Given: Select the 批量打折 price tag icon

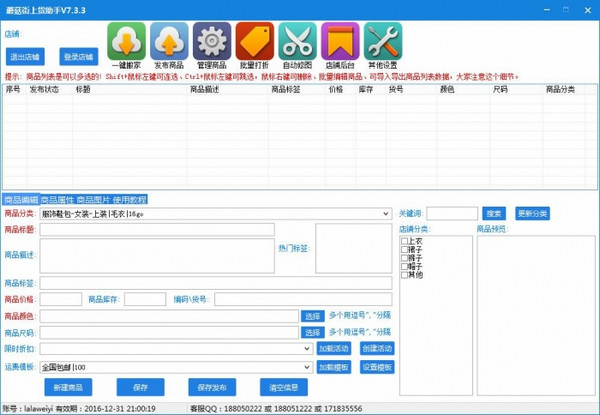Looking at the screenshot, I should [255, 42].
